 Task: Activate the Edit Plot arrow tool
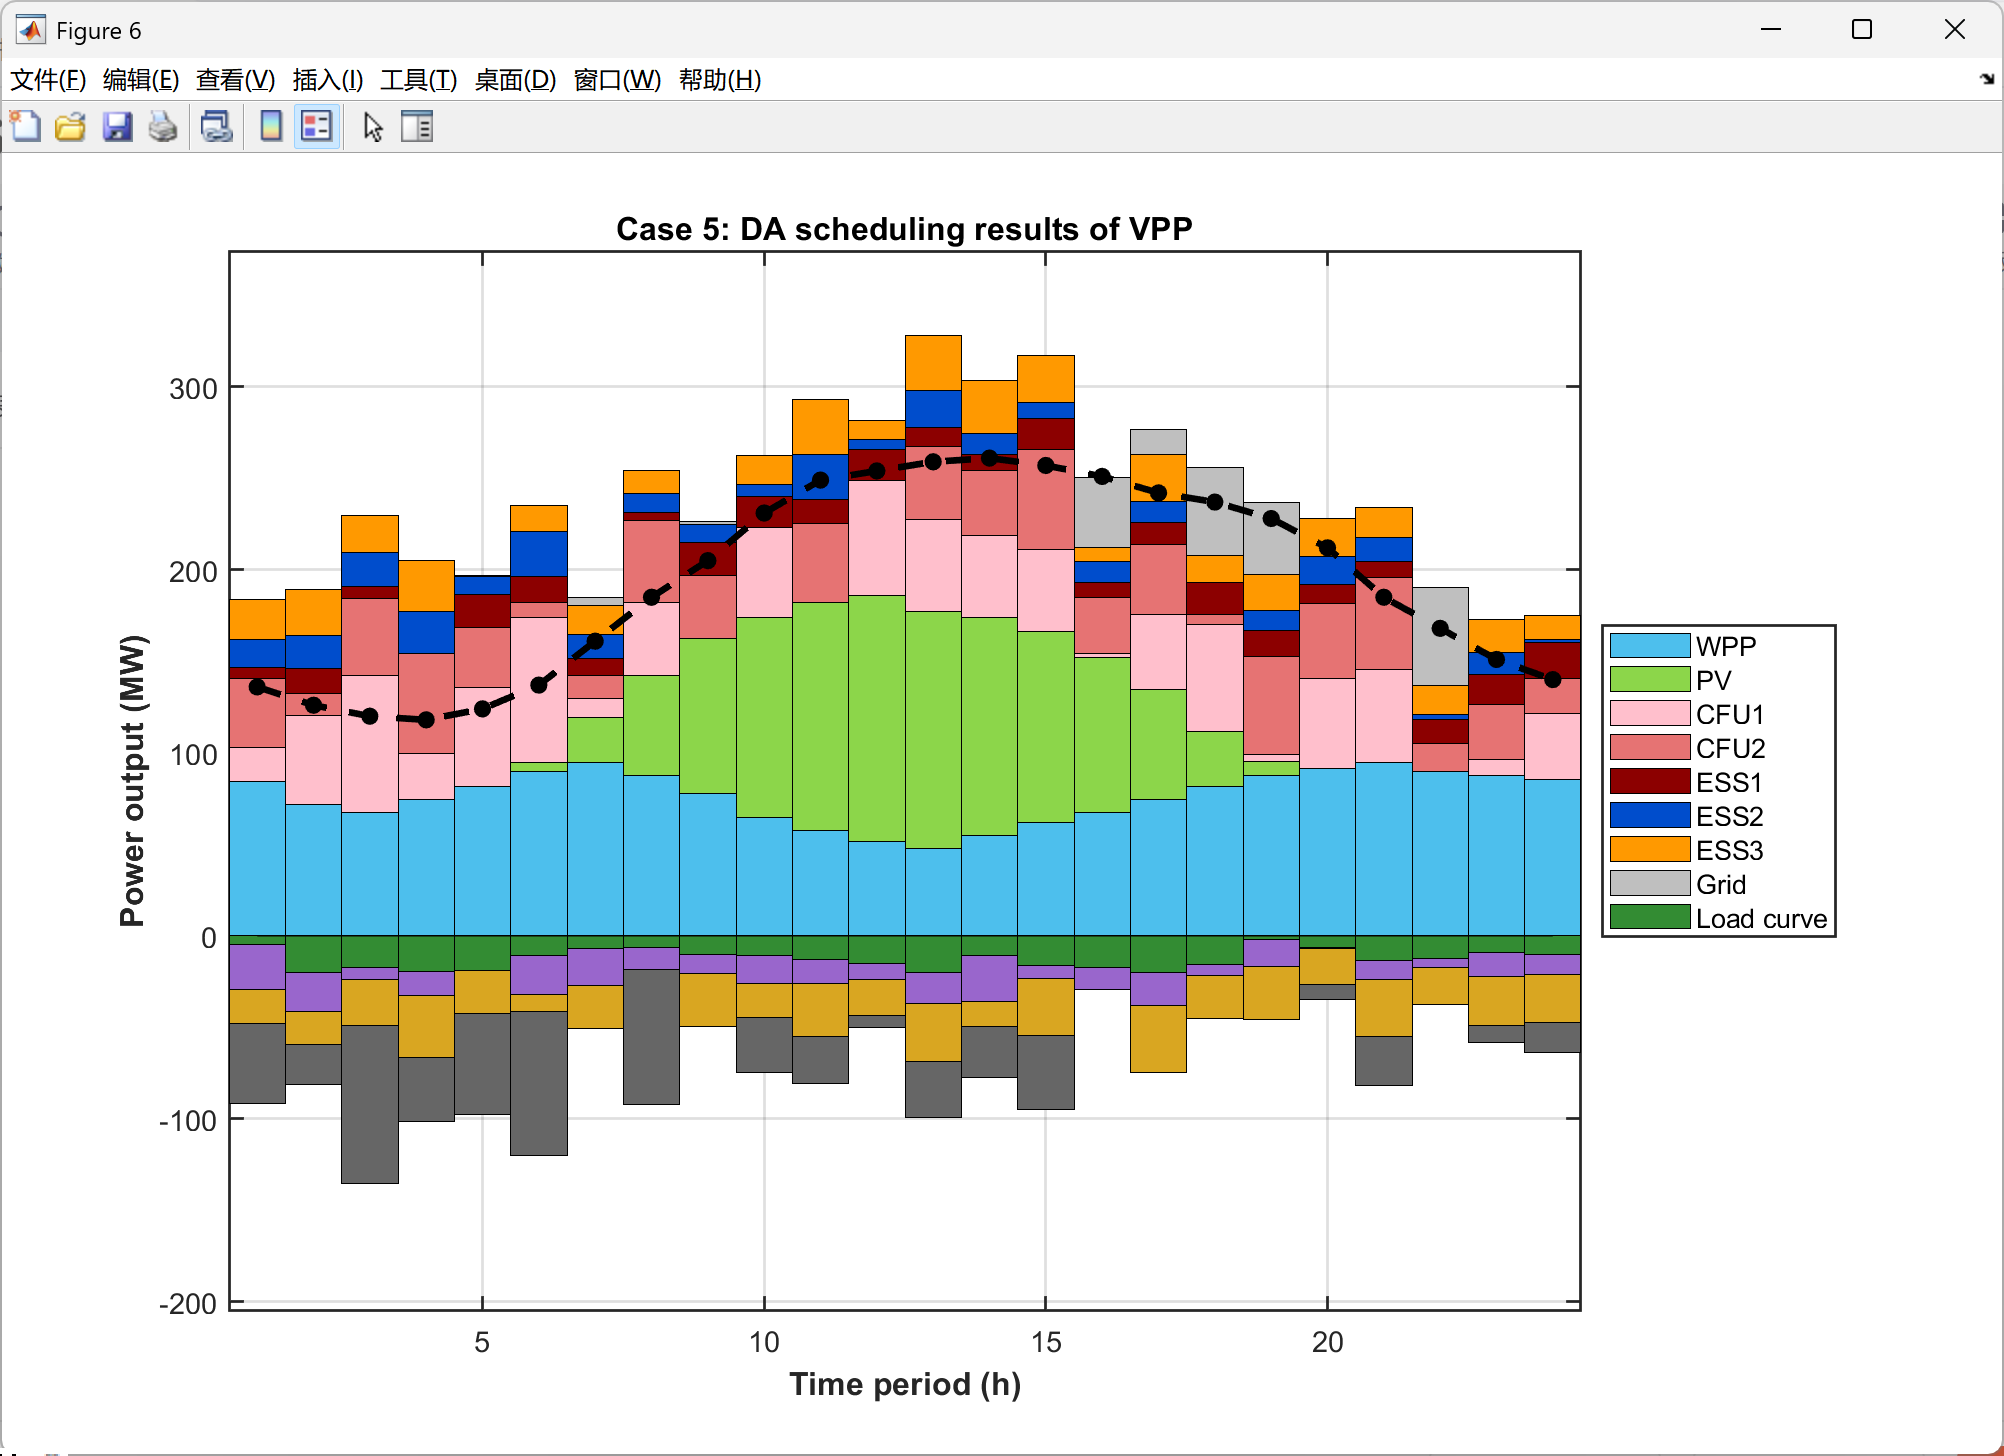coord(373,127)
